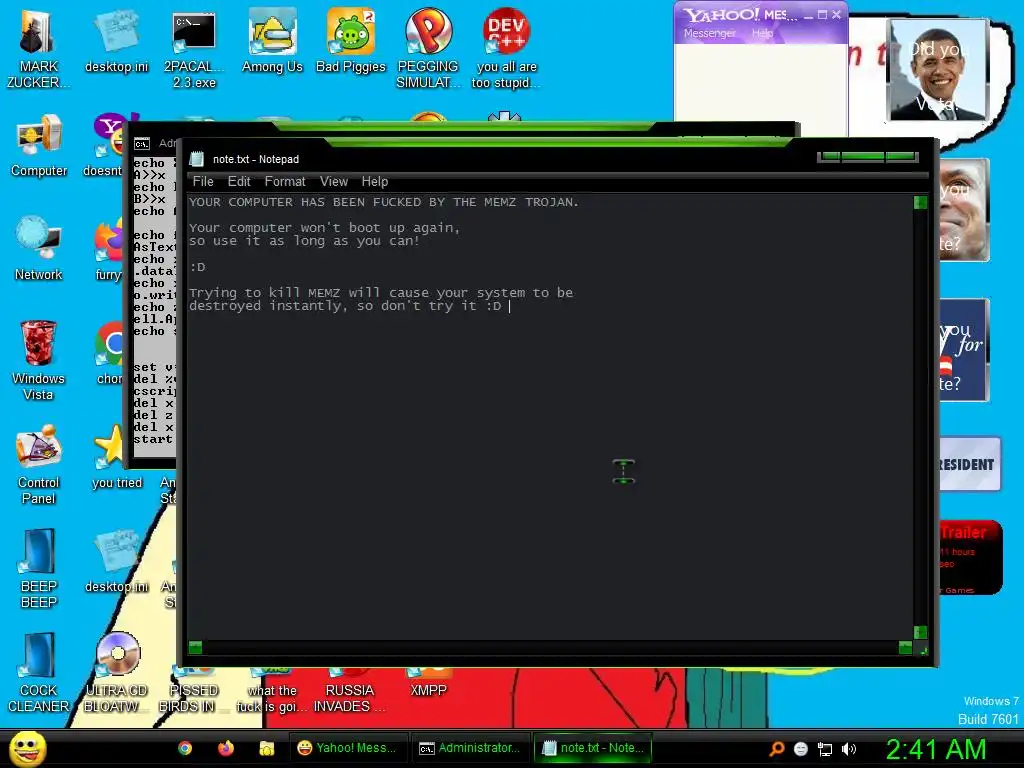Click the 'YOUR COMPUTER HAS BEEN' text line
This screenshot has width=1024, height=768.
[x=383, y=202]
